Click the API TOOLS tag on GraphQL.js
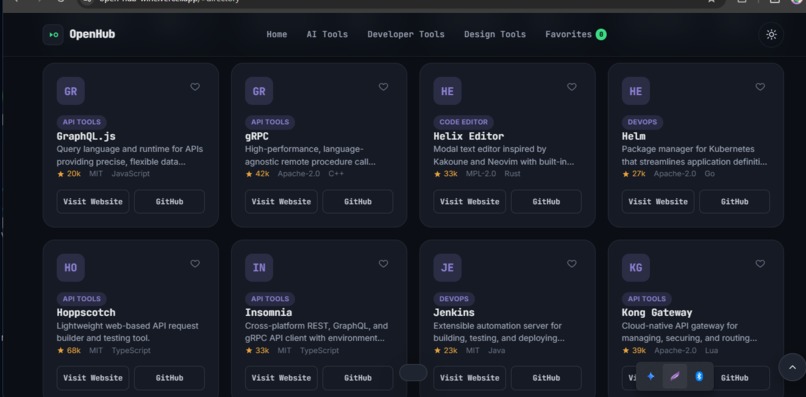806x397 pixels. pos(82,122)
